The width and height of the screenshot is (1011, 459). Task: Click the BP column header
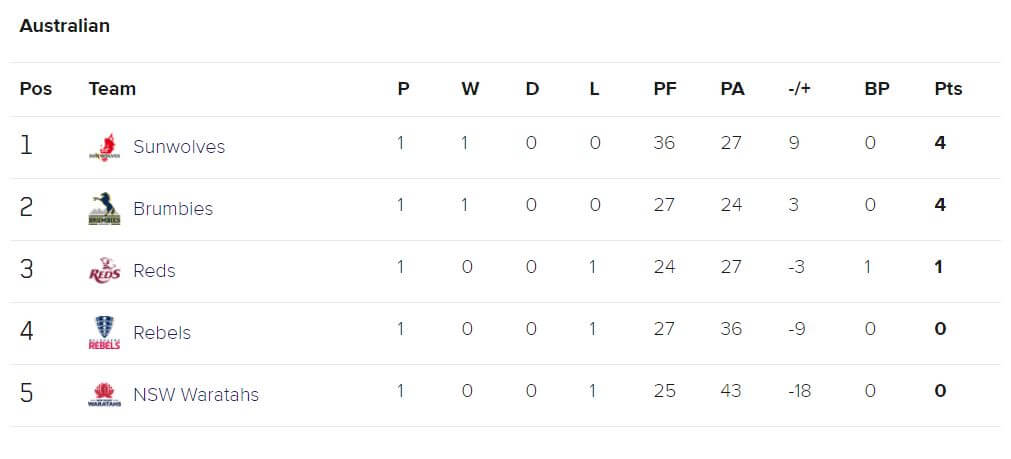click(877, 89)
